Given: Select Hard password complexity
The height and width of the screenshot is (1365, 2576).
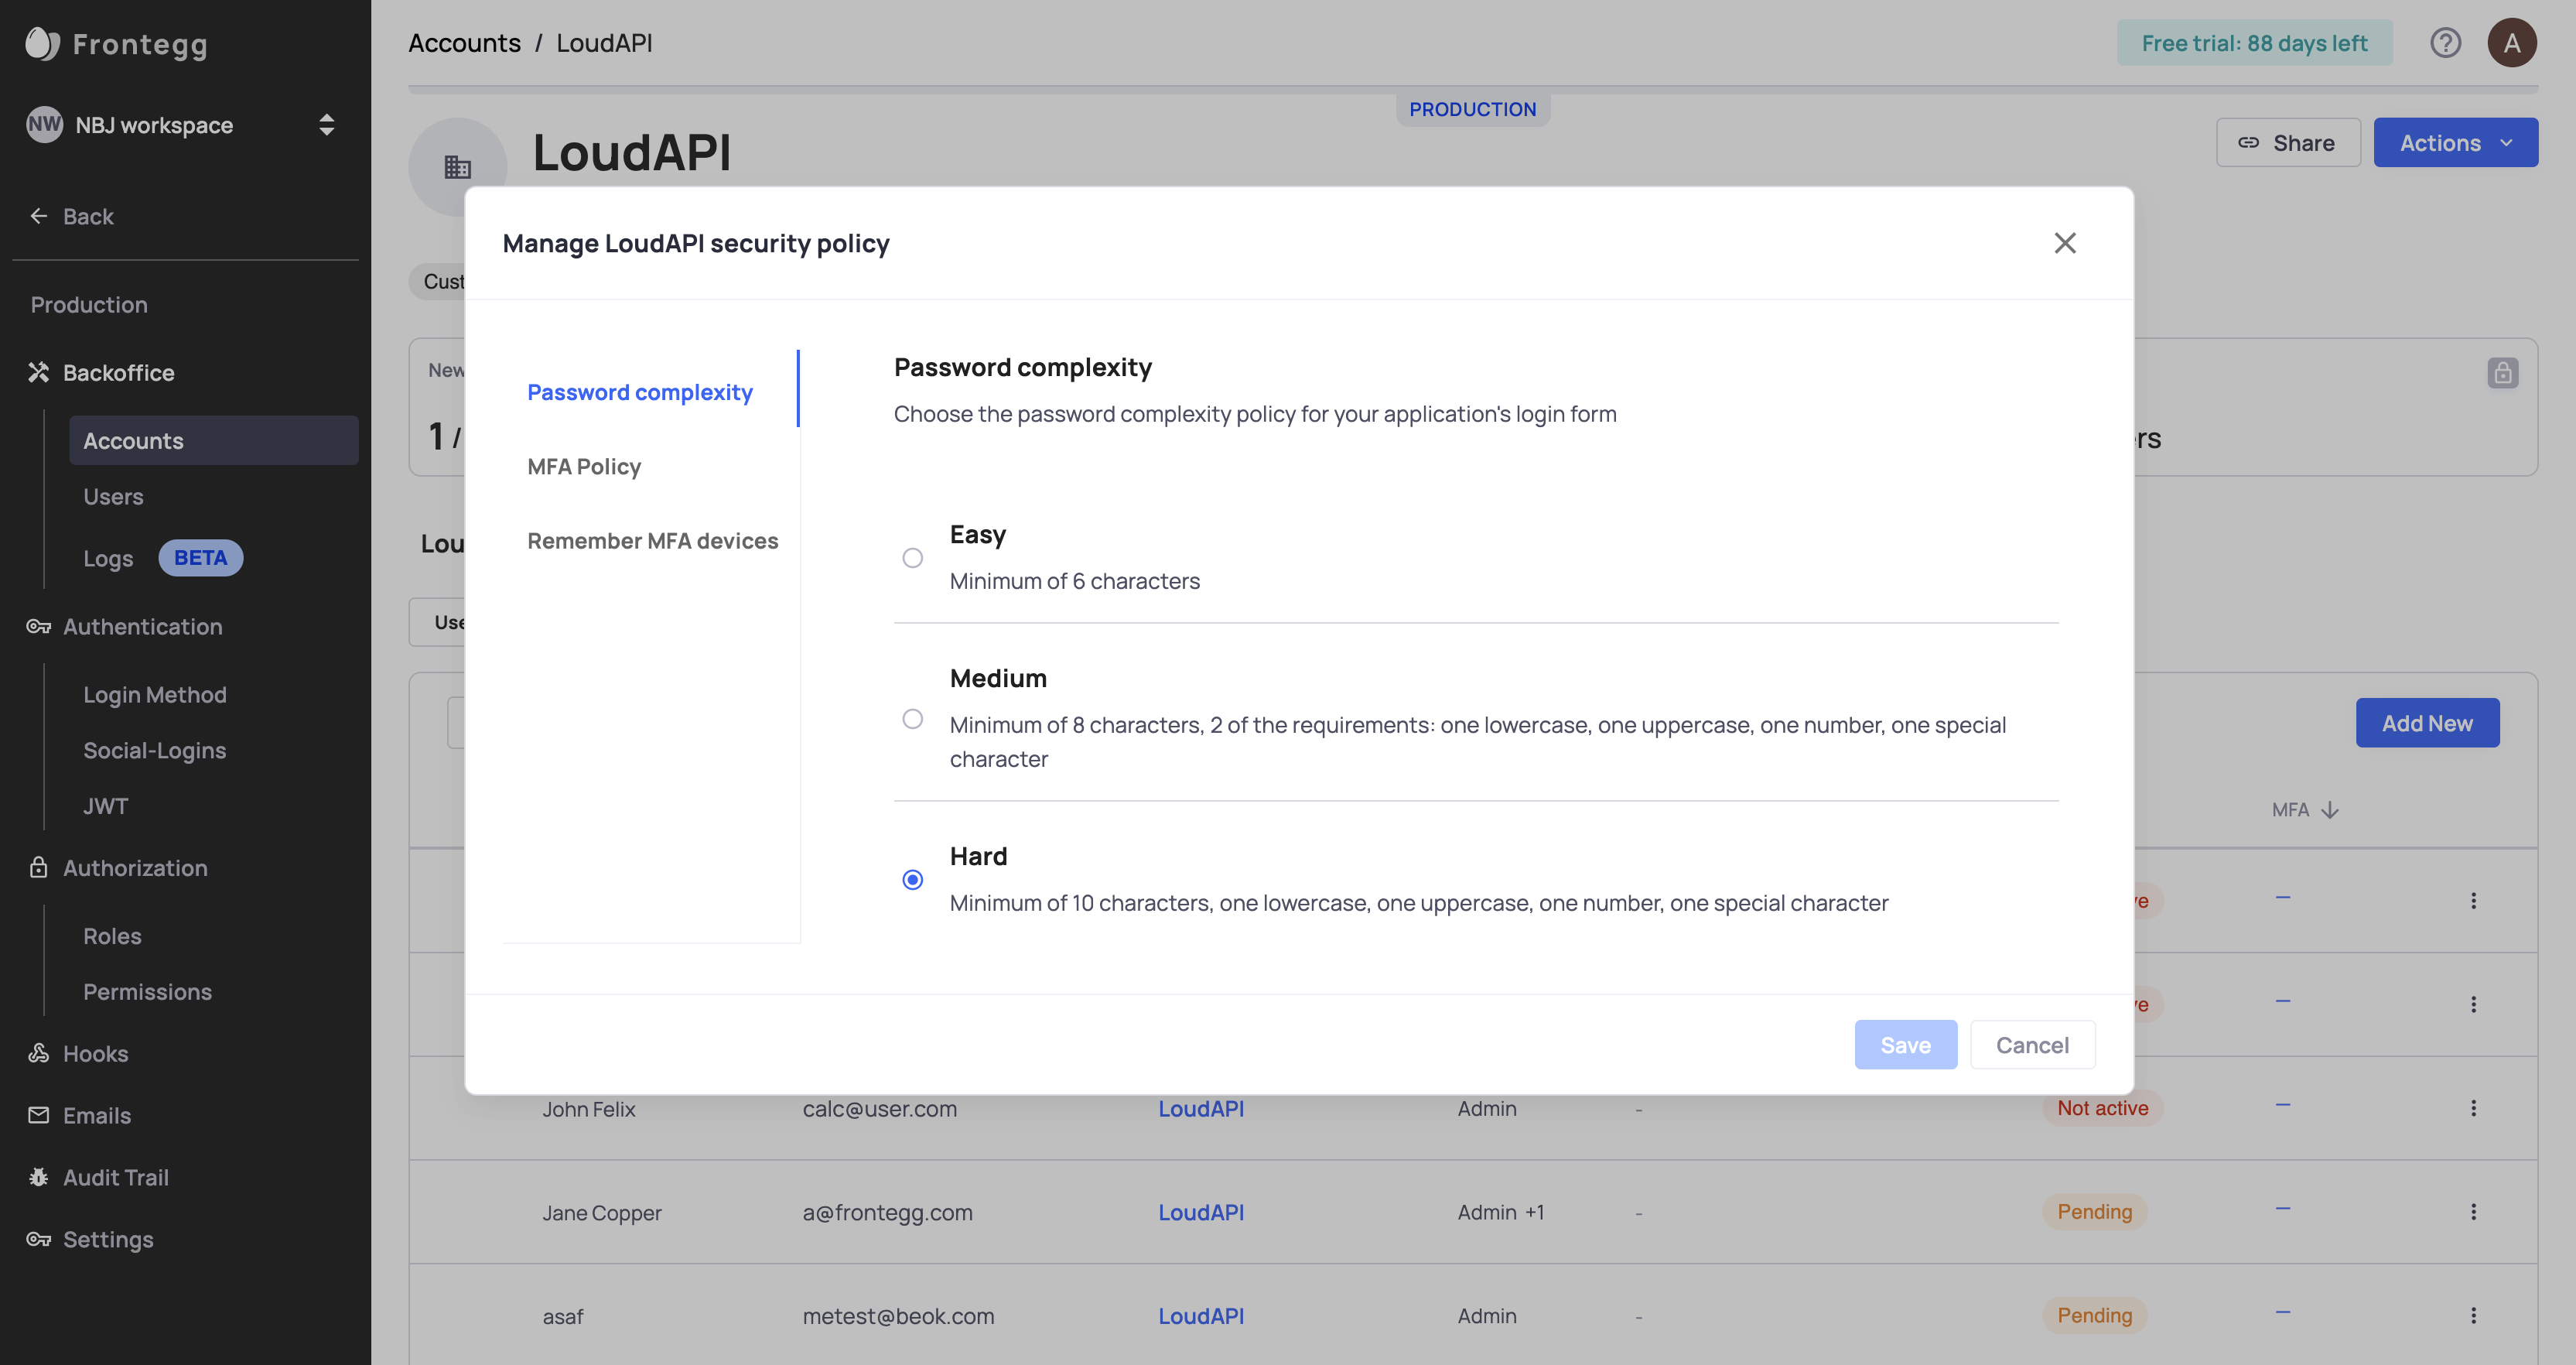Looking at the screenshot, I should 912,880.
